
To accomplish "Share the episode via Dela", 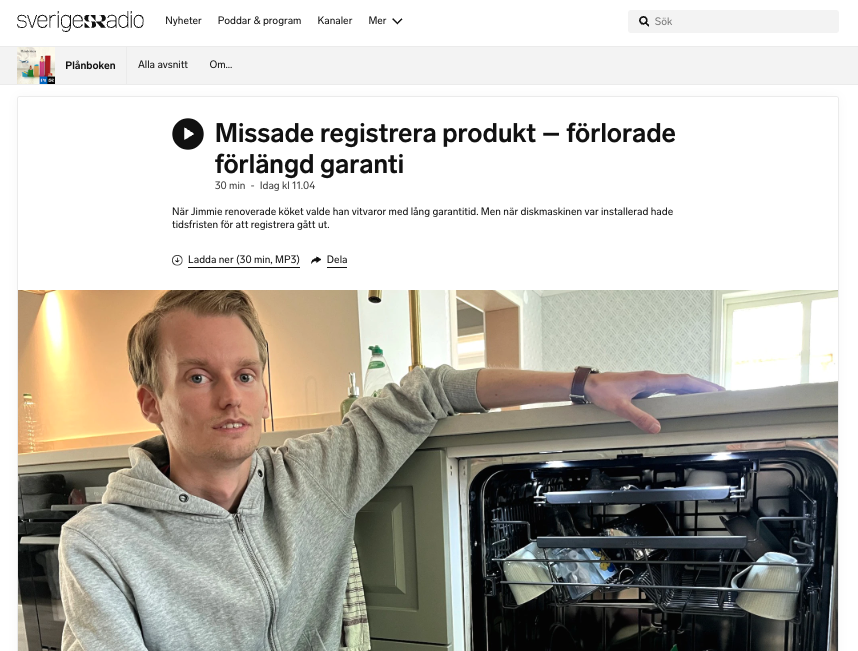I will [337, 260].
